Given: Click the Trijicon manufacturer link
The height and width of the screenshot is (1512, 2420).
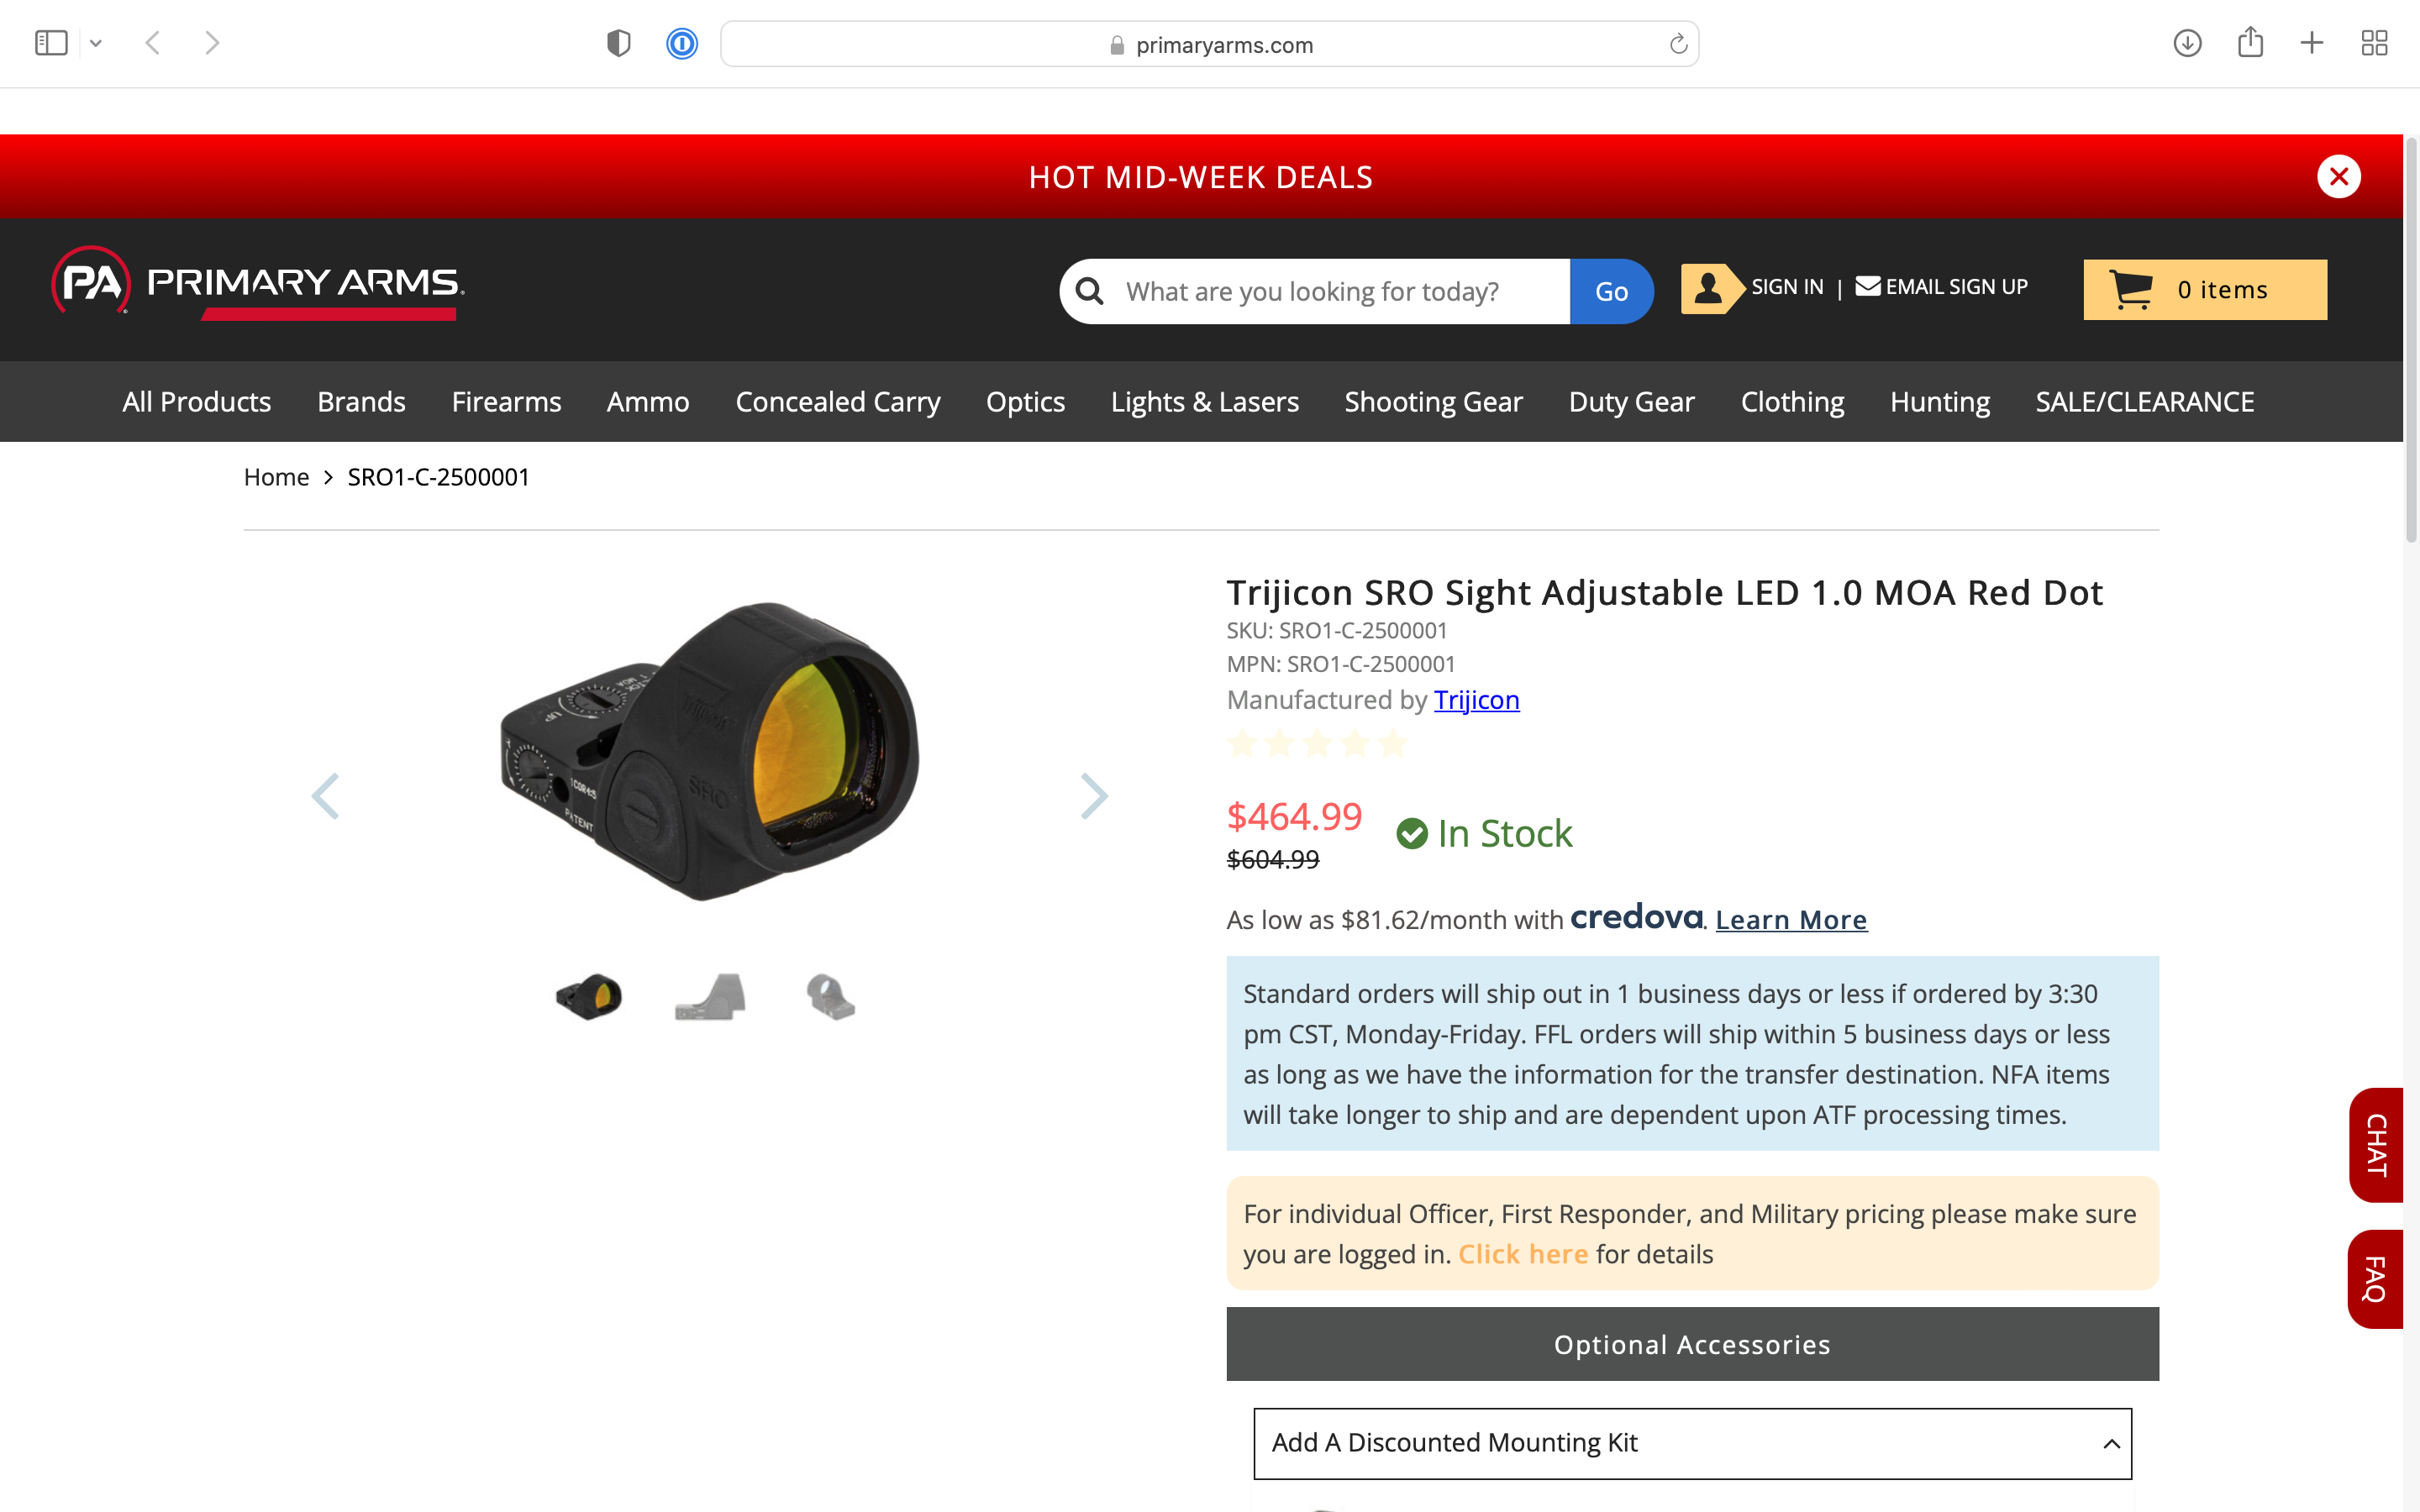Looking at the screenshot, I should pos(1476,700).
